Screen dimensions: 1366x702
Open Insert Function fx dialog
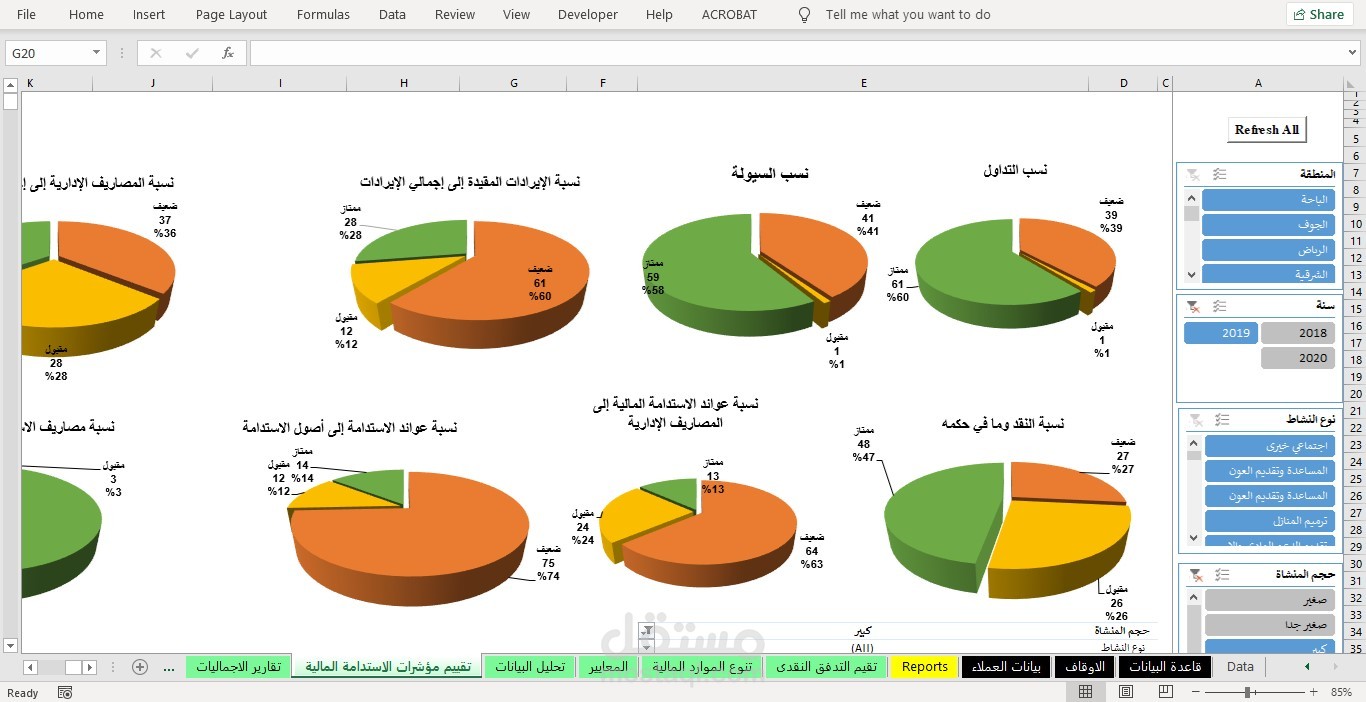(228, 53)
